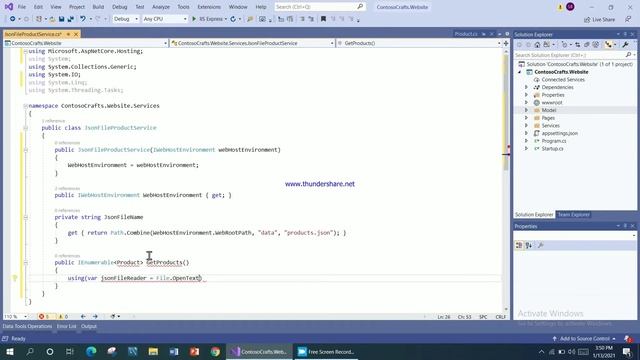Toggle pin on the JsonFileProductService.cs tab
The width and height of the screenshot is (640, 360).
pos(68,34)
